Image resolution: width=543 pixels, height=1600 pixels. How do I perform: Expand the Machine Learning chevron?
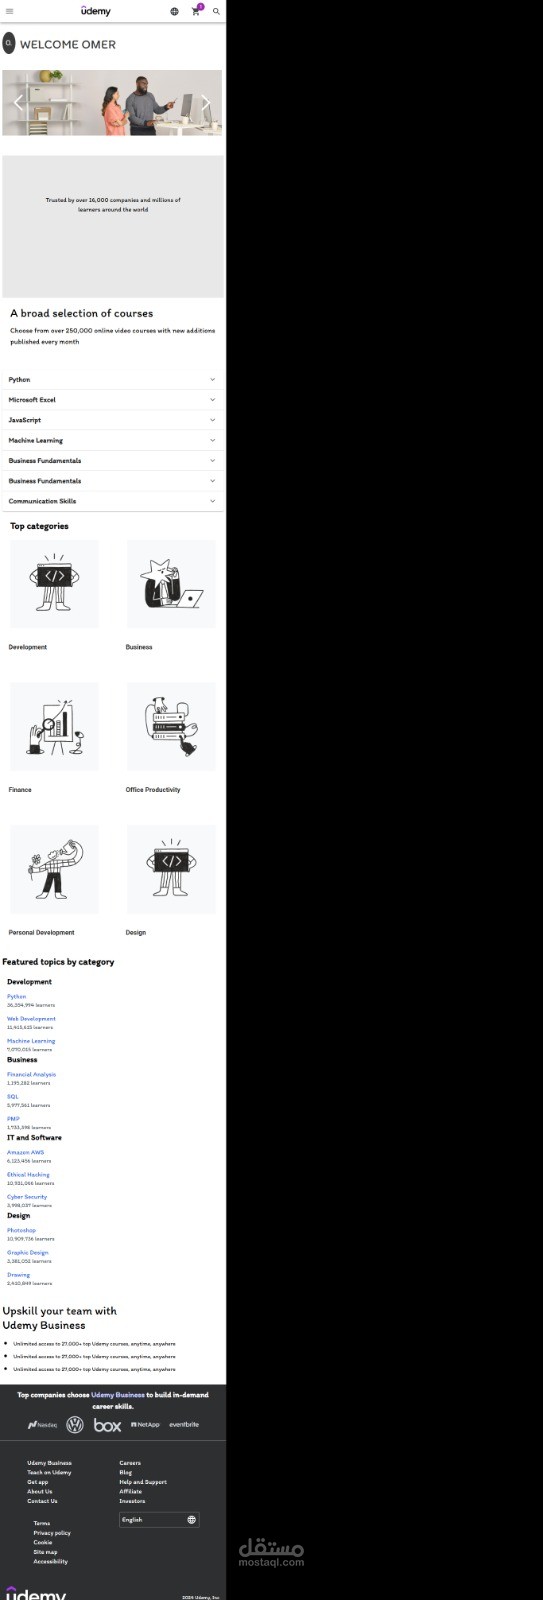point(212,440)
